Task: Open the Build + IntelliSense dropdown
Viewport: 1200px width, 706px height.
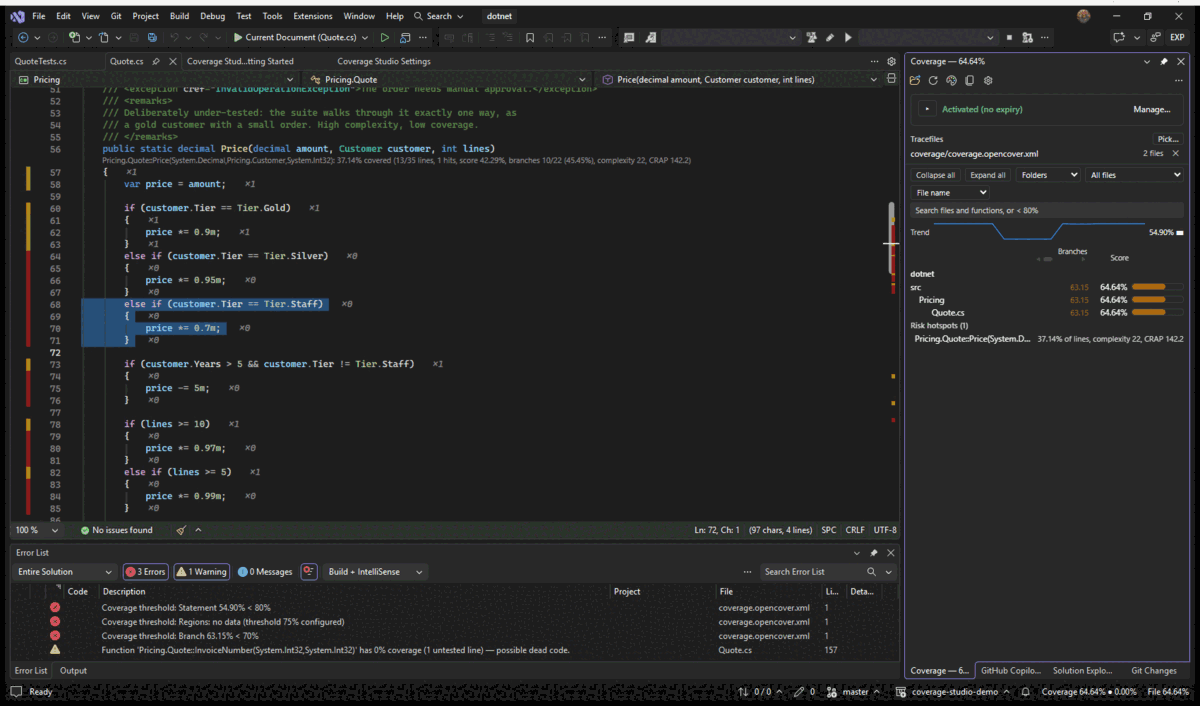Action: (x=375, y=572)
